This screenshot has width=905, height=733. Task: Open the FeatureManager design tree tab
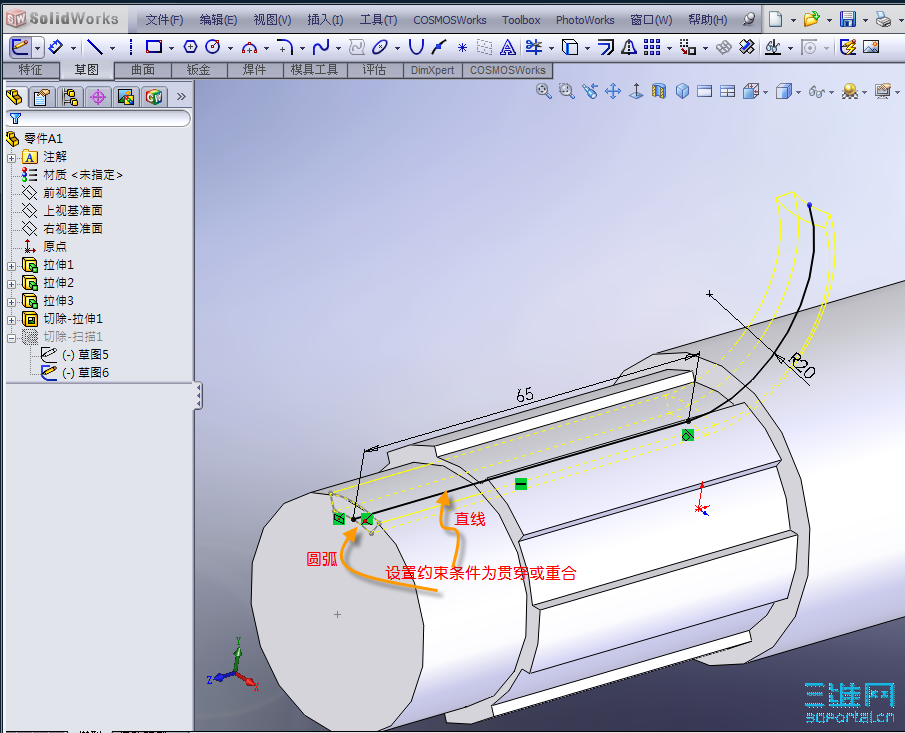[x=14, y=97]
